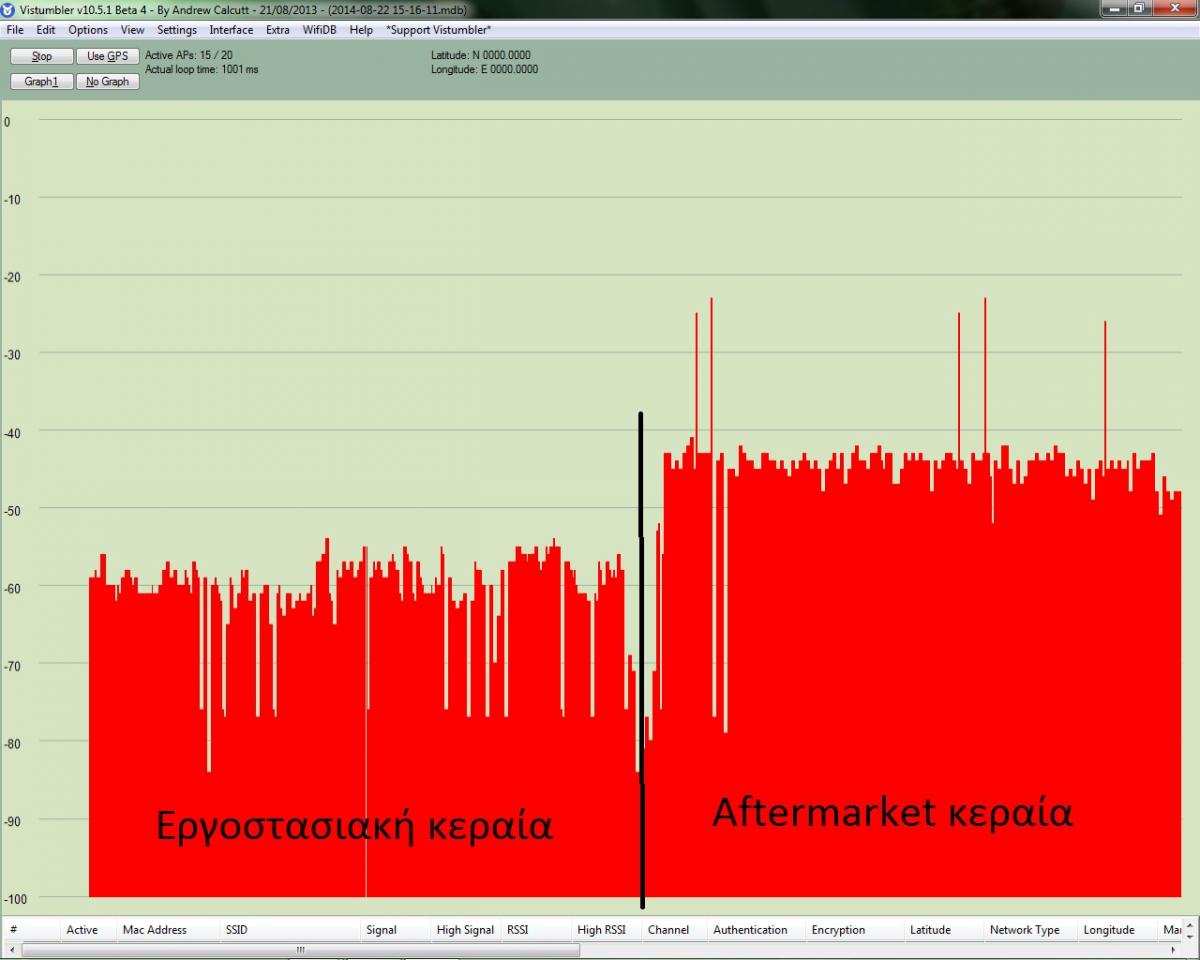1200x960 pixels.
Task: Click the horizontal scrollbar thumb
Action: coord(300,950)
